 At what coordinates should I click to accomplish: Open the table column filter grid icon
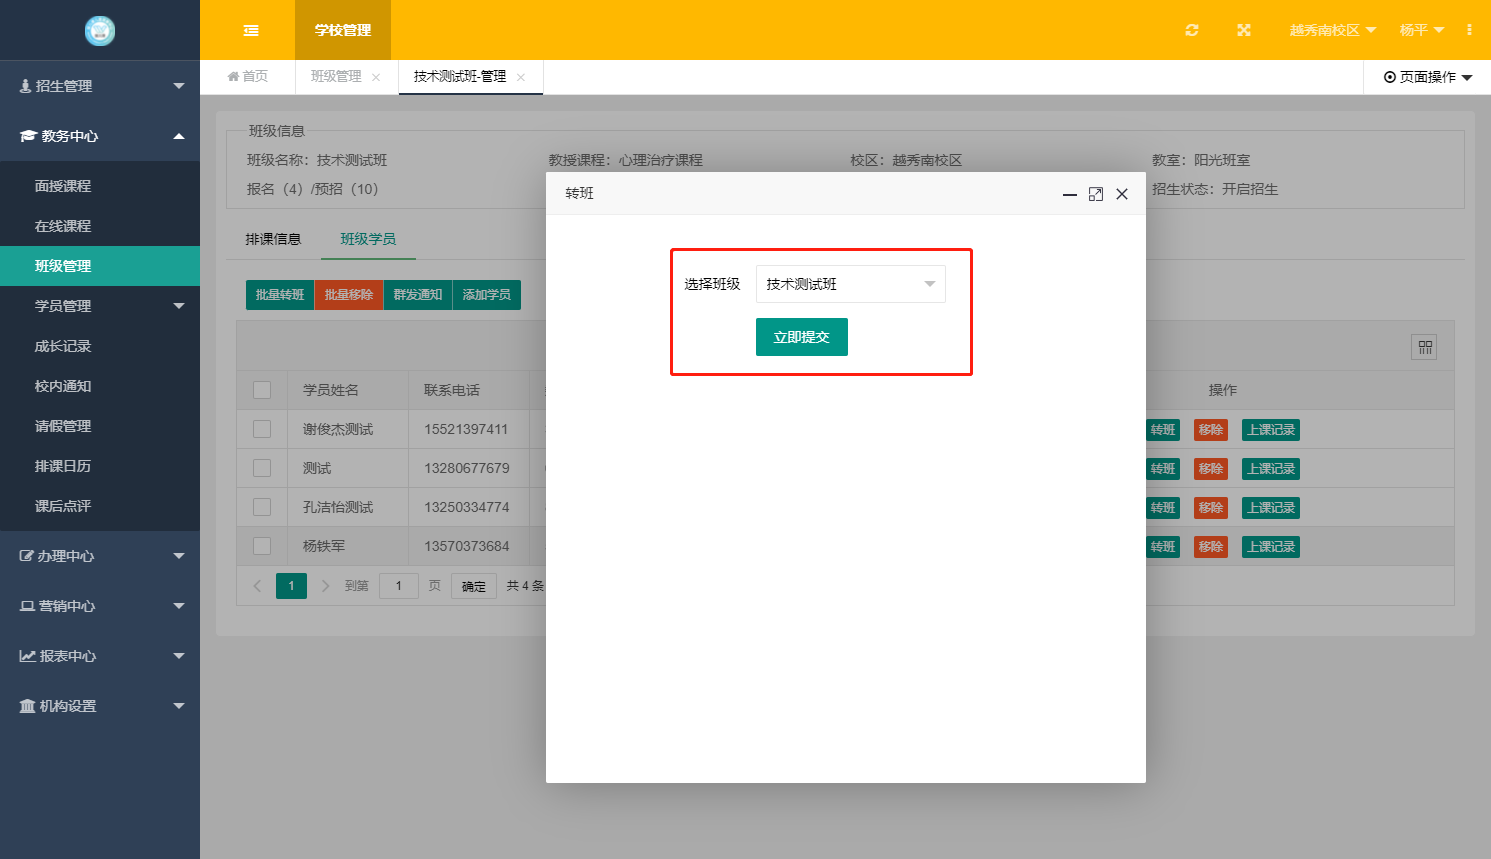click(1425, 347)
